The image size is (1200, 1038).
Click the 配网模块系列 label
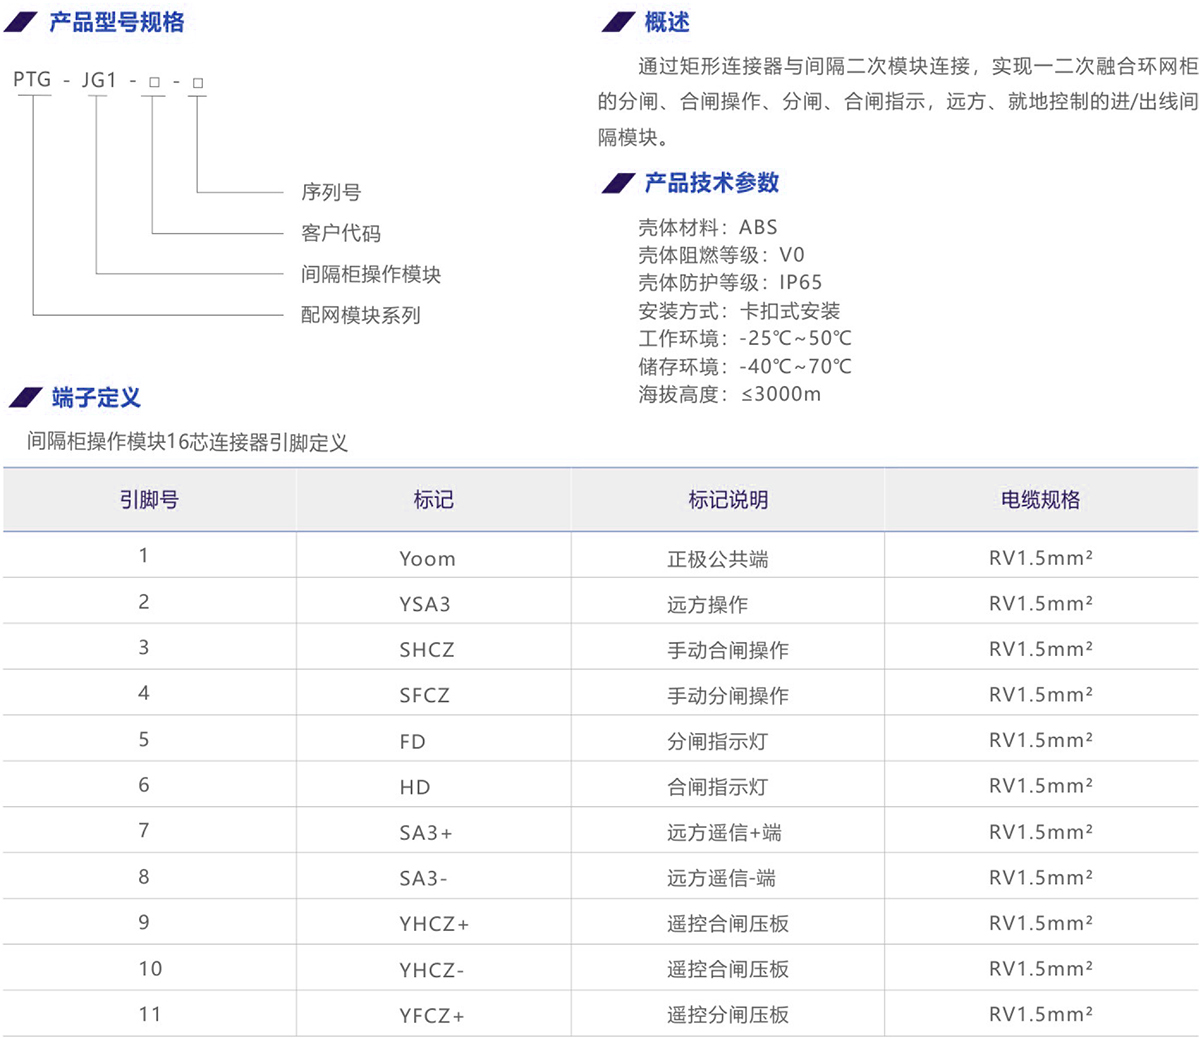click(x=361, y=315)
